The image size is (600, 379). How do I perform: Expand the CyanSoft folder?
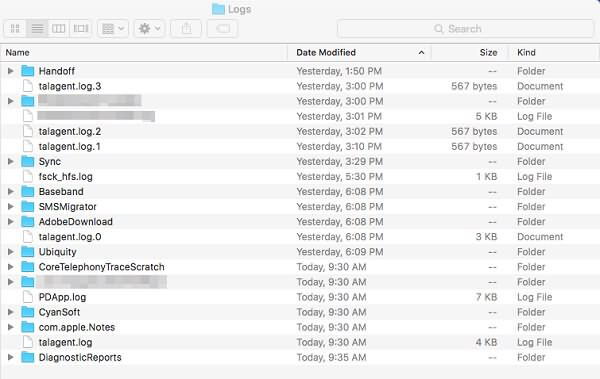[x=11, y=312]
